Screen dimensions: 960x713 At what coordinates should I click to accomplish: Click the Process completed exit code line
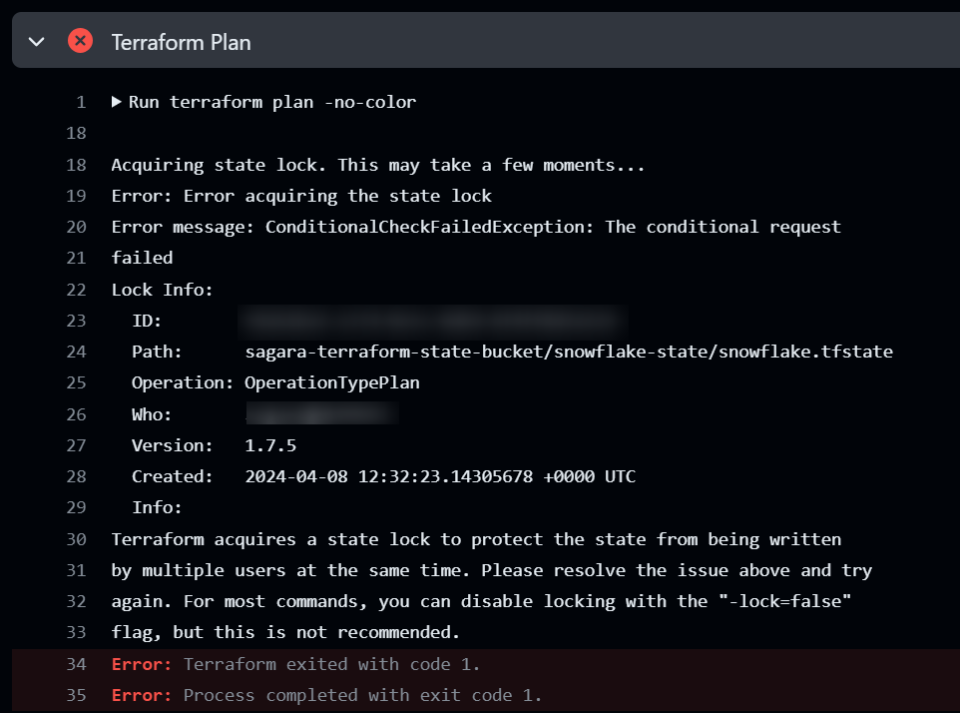(362, 695)
